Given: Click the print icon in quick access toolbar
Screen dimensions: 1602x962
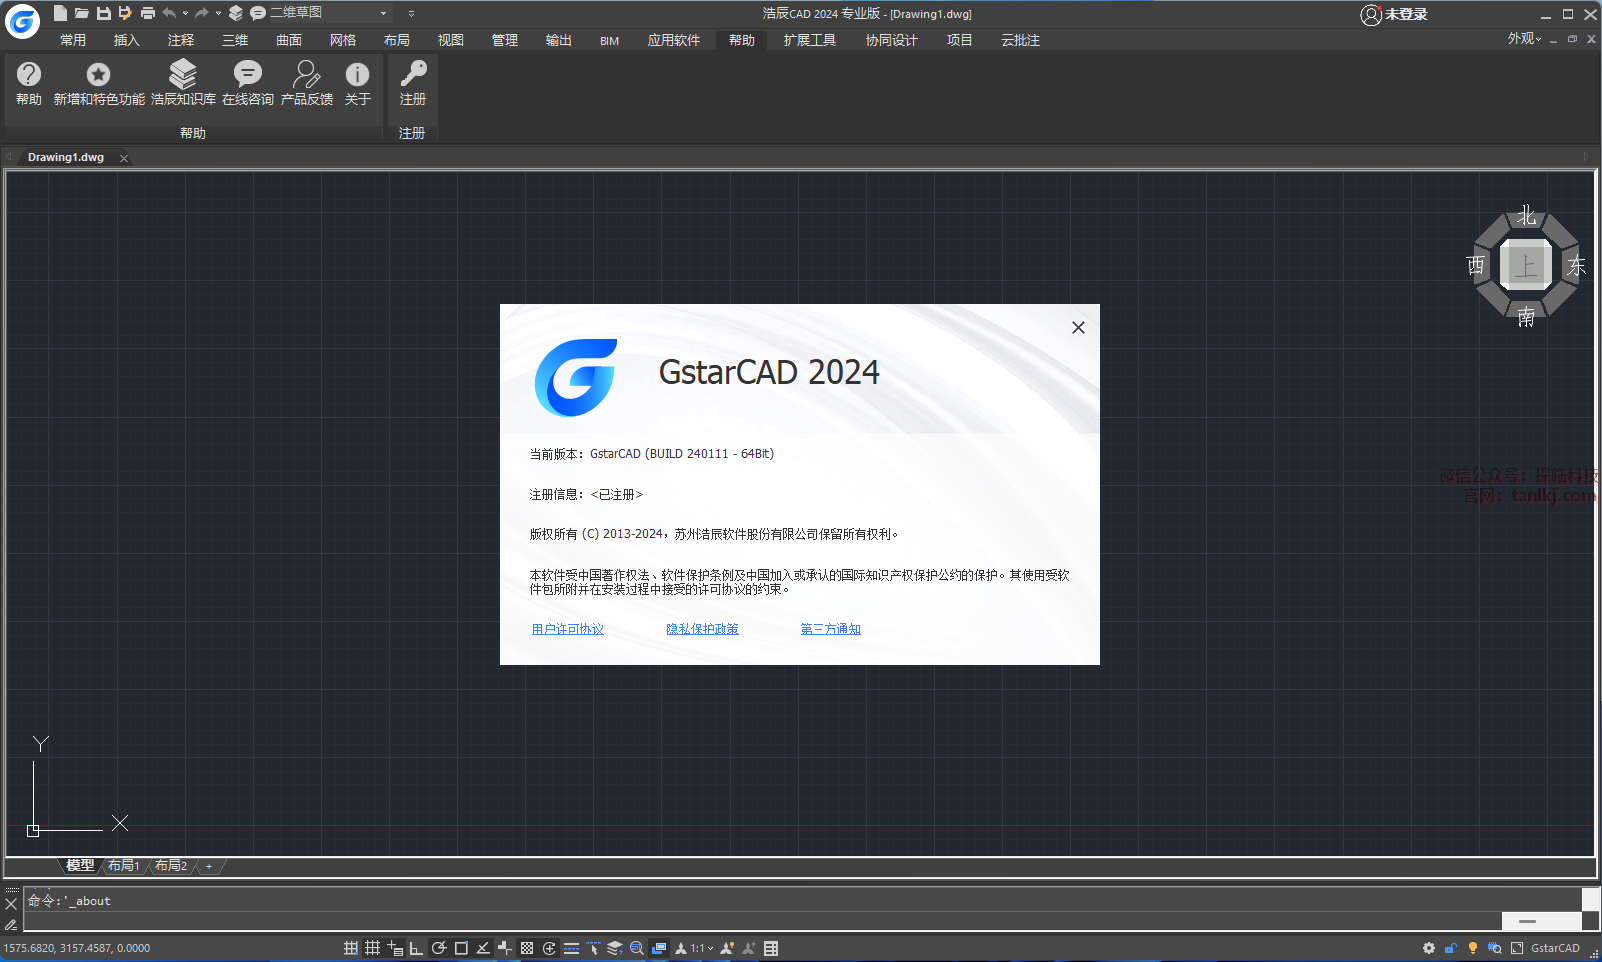Looking at the screenshot, I should (x=148, y=13).
